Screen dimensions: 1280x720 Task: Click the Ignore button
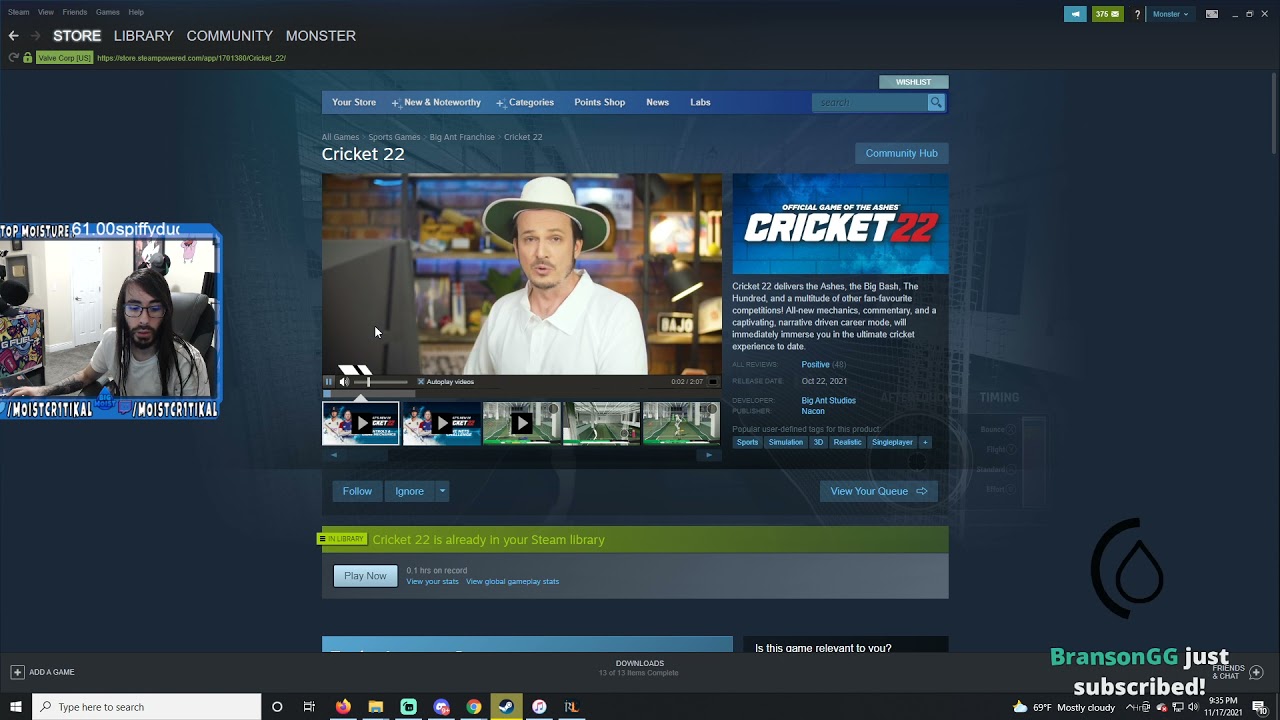tap(409, 491)
